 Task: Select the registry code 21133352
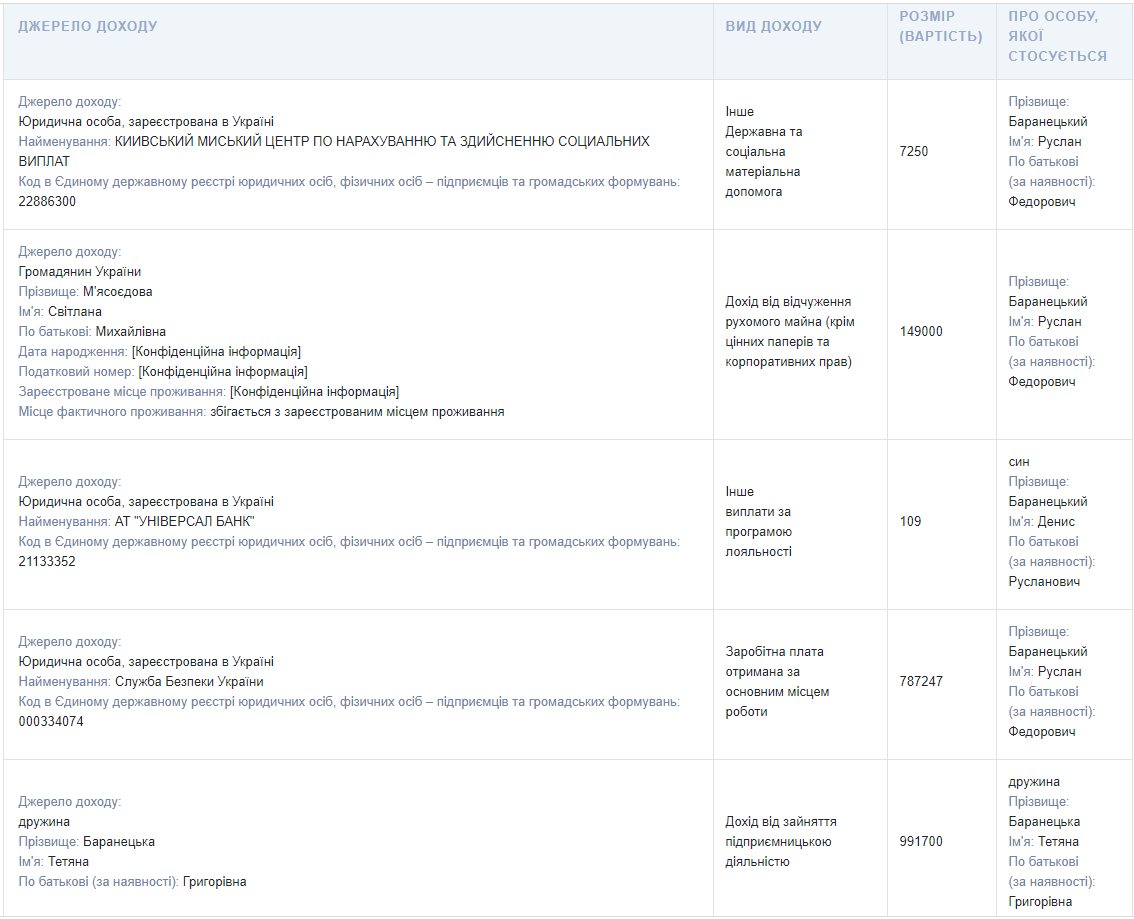click(47, 562)
